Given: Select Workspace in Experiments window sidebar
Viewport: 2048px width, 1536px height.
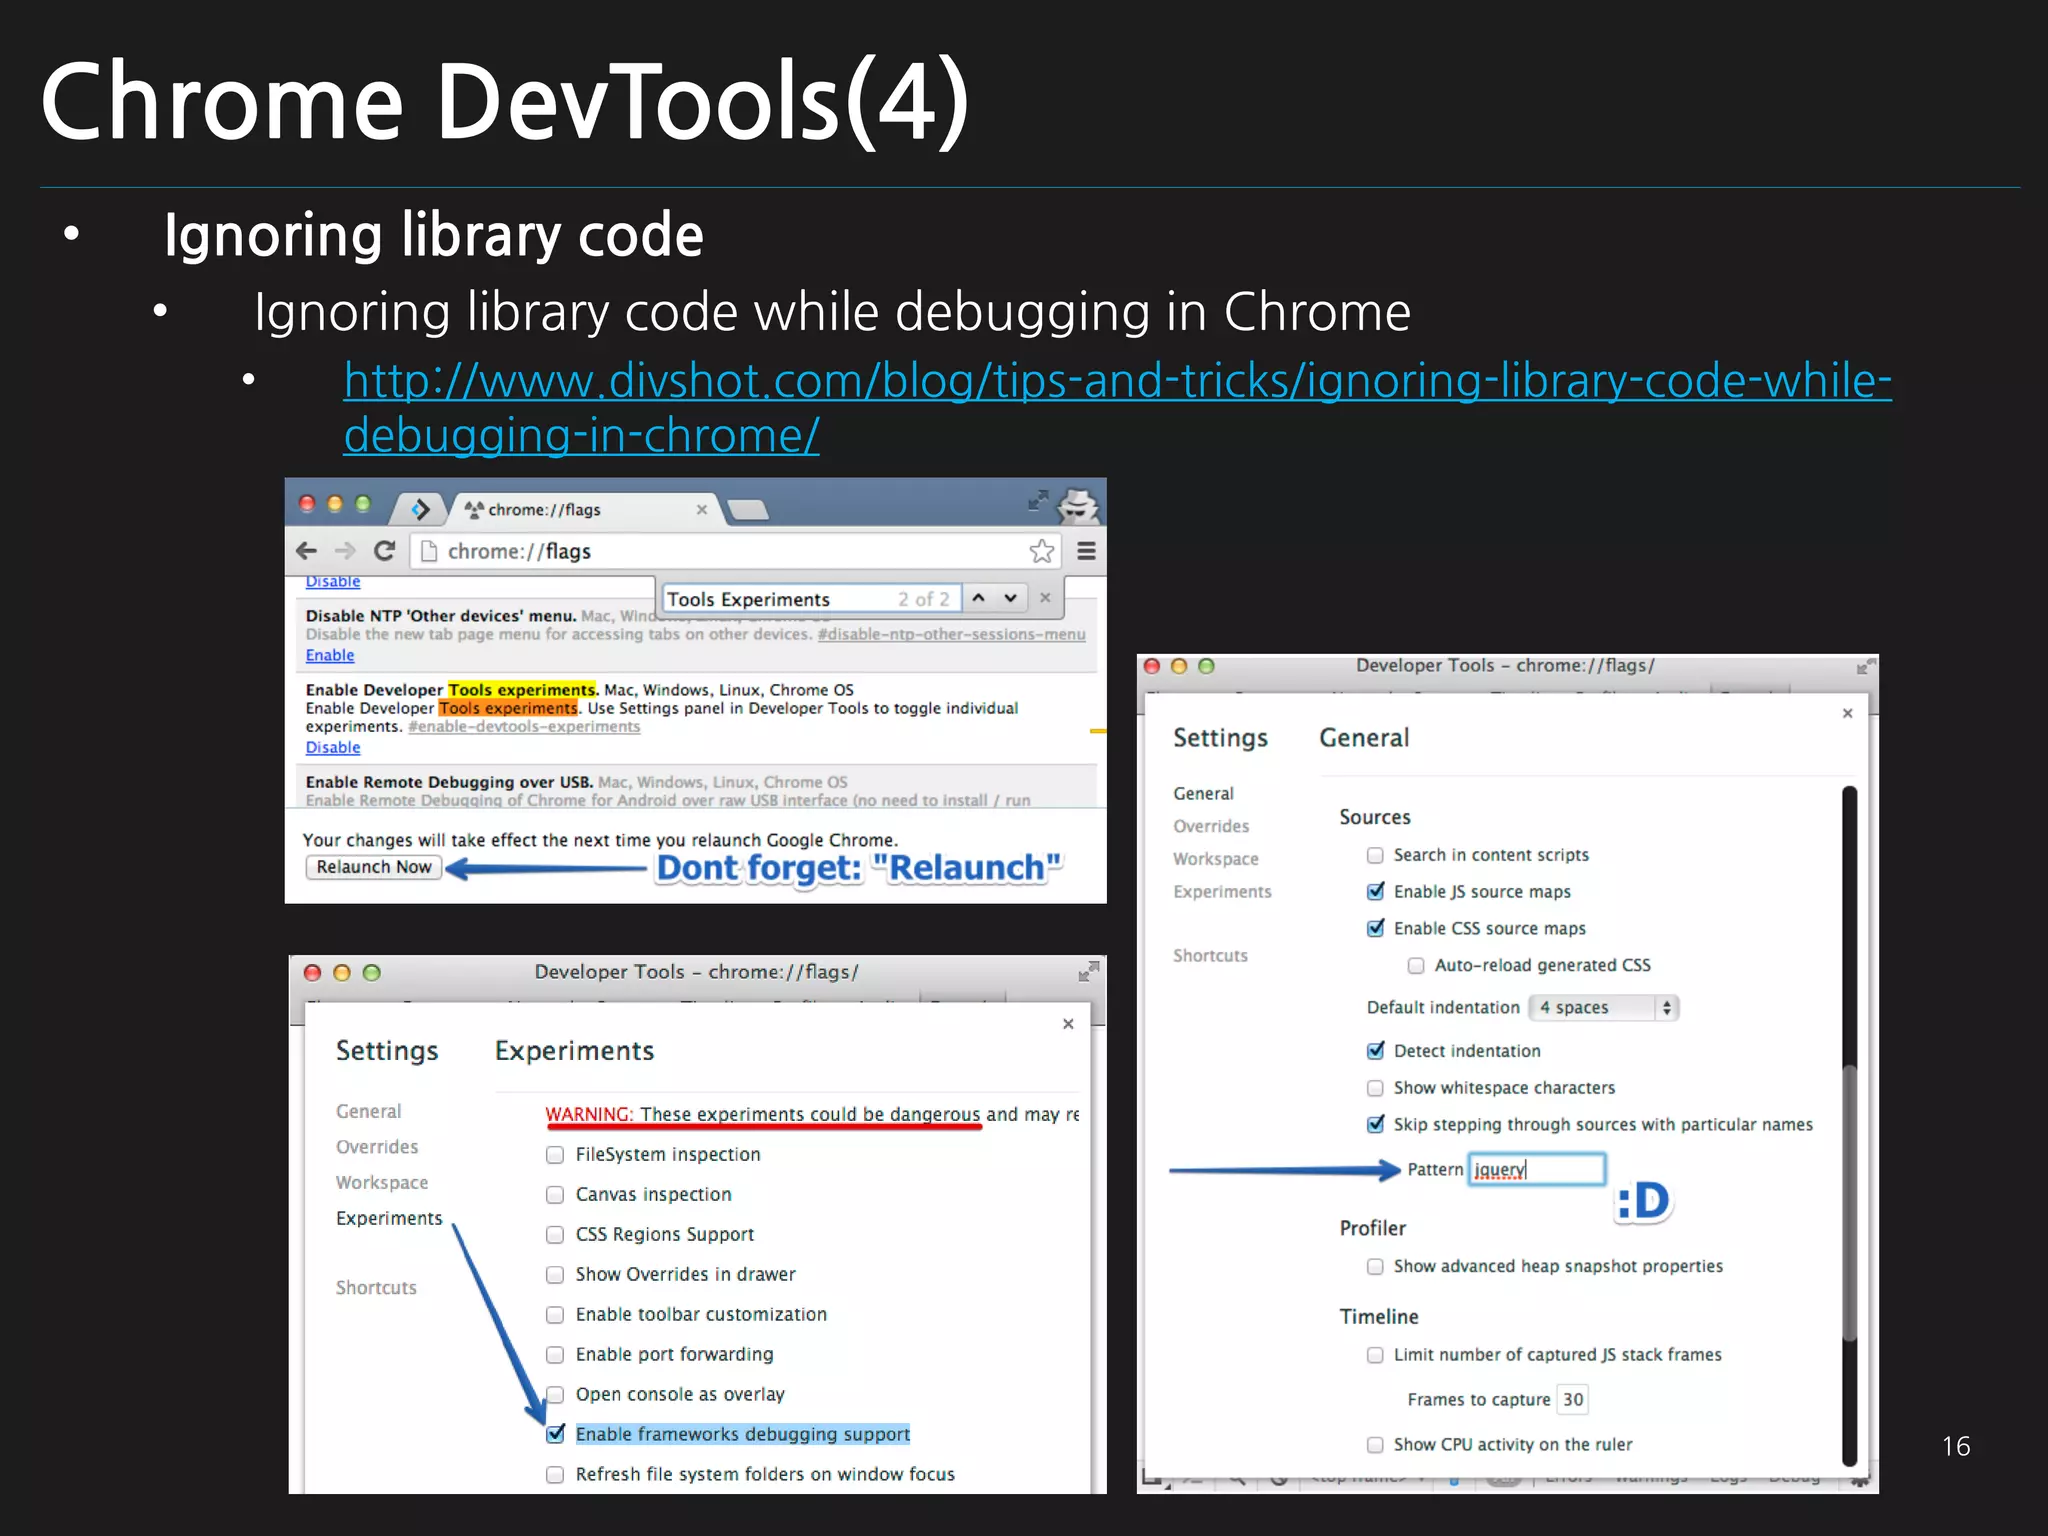Looking at the screenshot, I should (x=382, y=1183).
